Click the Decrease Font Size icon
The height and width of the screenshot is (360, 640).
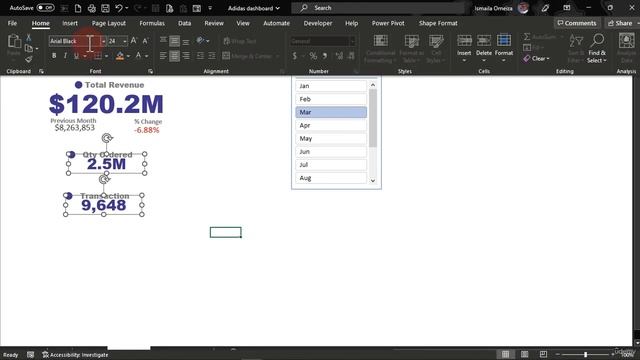(x=145, y=40)
